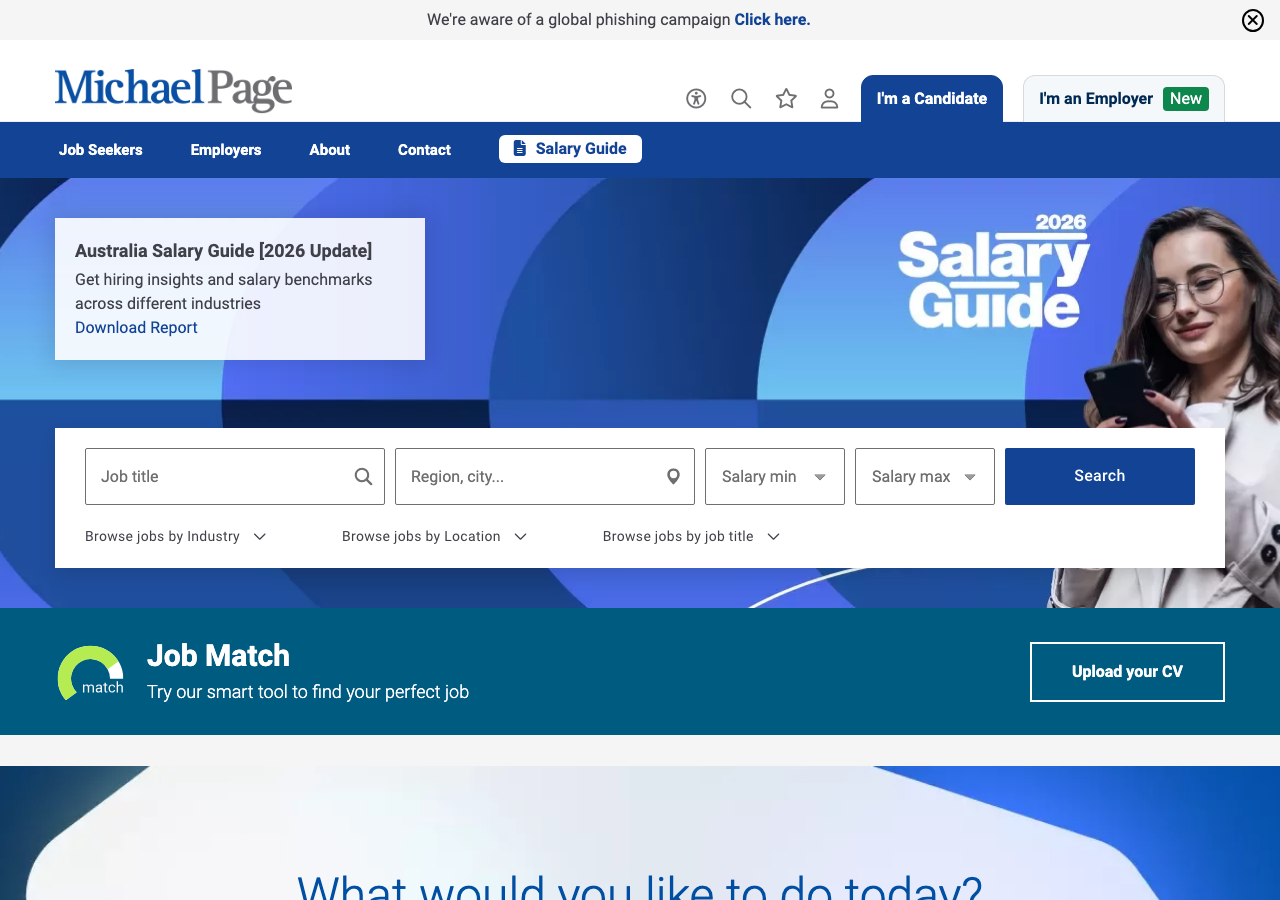Open the Employers menu
The height and width of the screenshot is (900, 1280).
point(226,150)
